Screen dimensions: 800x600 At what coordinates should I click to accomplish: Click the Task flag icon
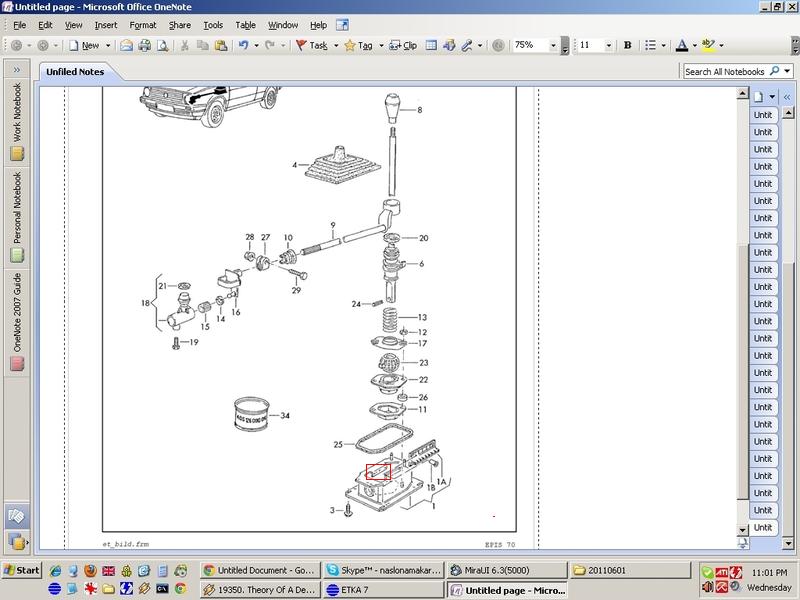click(x=301, y=45)
